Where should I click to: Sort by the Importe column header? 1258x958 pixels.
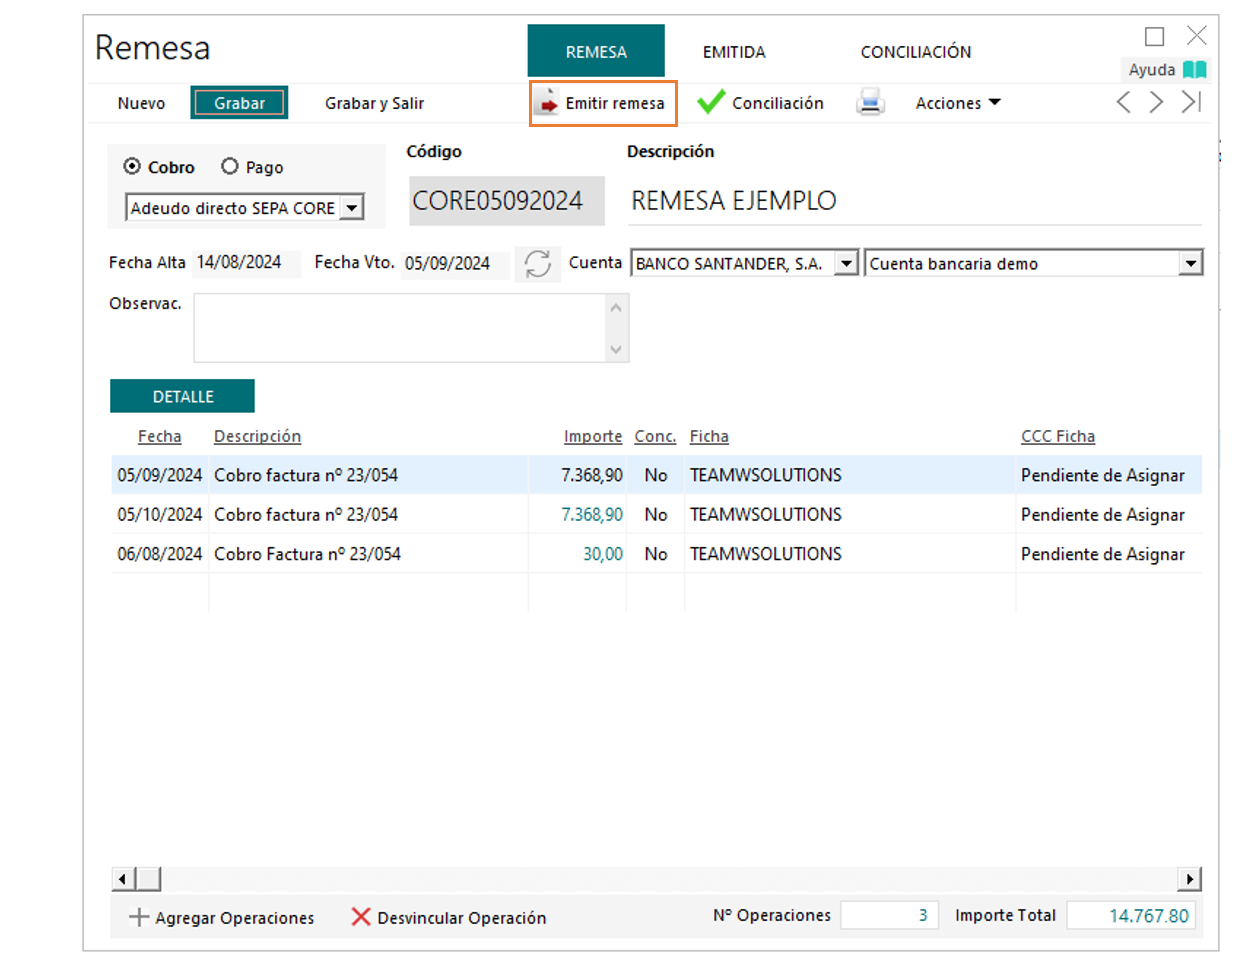[593, 436]
